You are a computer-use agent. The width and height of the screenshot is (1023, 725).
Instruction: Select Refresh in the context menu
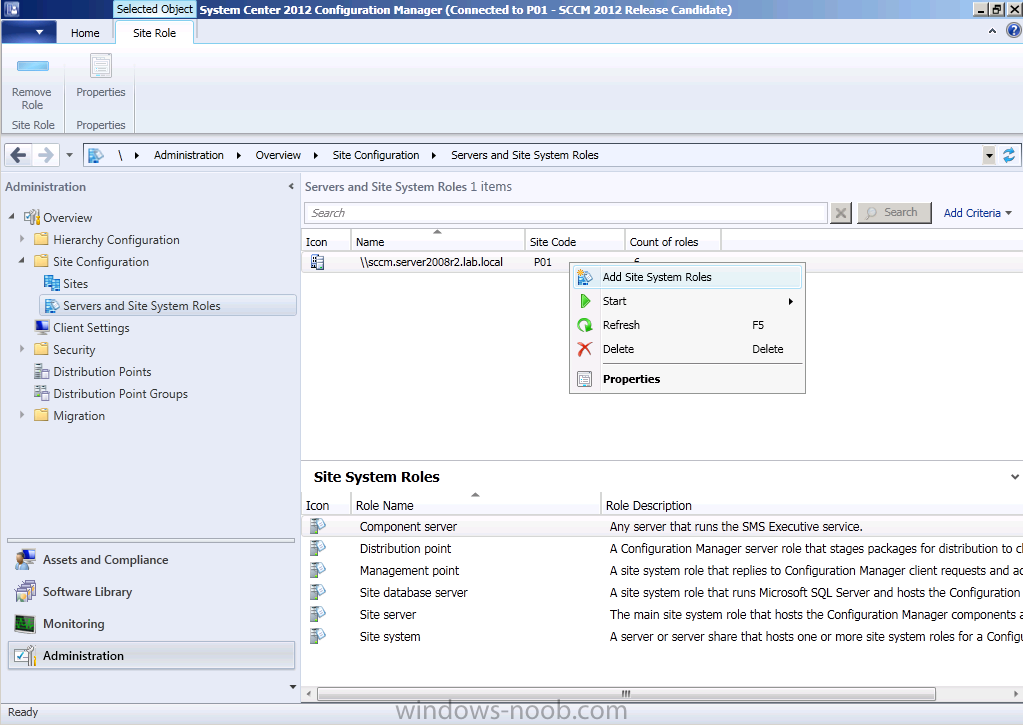688,325
